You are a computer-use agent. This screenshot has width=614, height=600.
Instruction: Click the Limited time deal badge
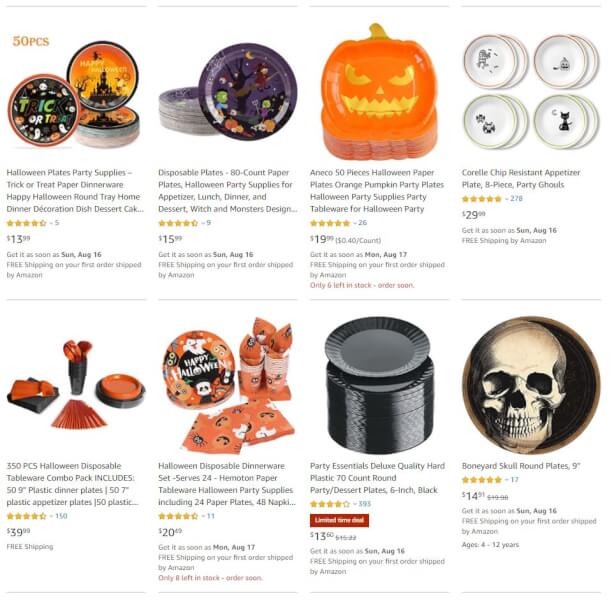[339, 520]
